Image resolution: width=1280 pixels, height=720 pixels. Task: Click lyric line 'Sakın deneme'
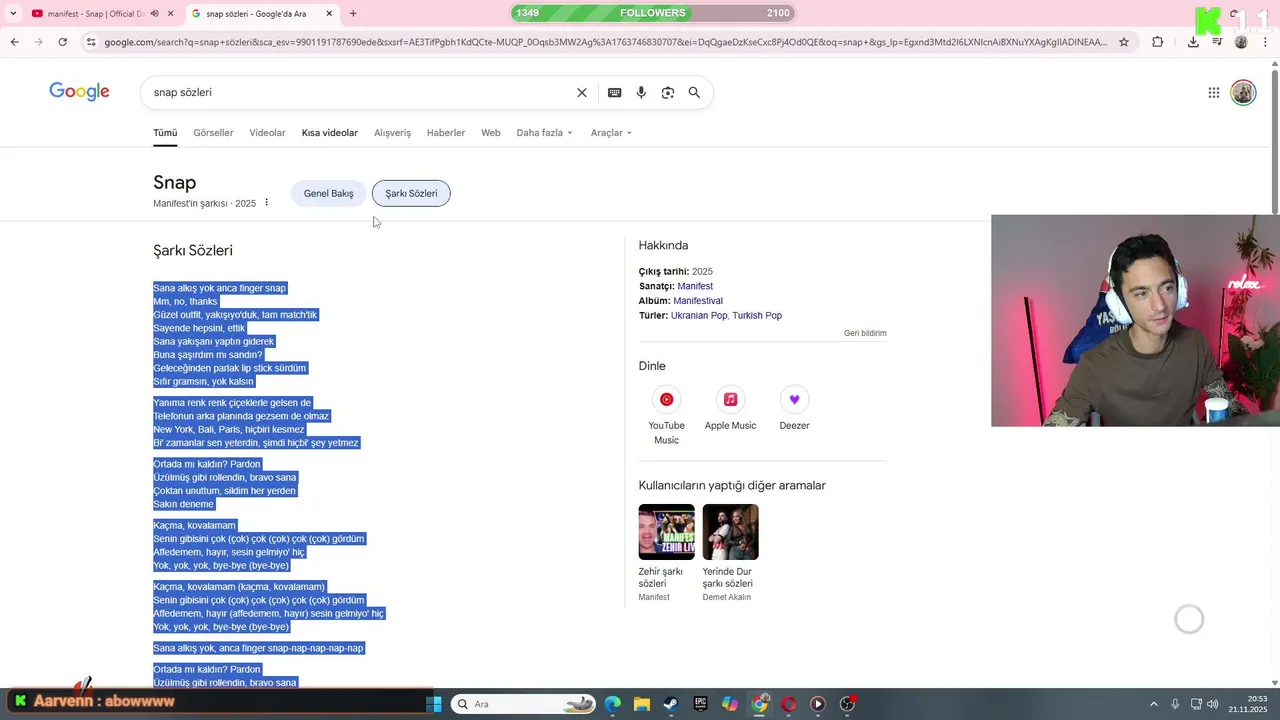[183, 504]
